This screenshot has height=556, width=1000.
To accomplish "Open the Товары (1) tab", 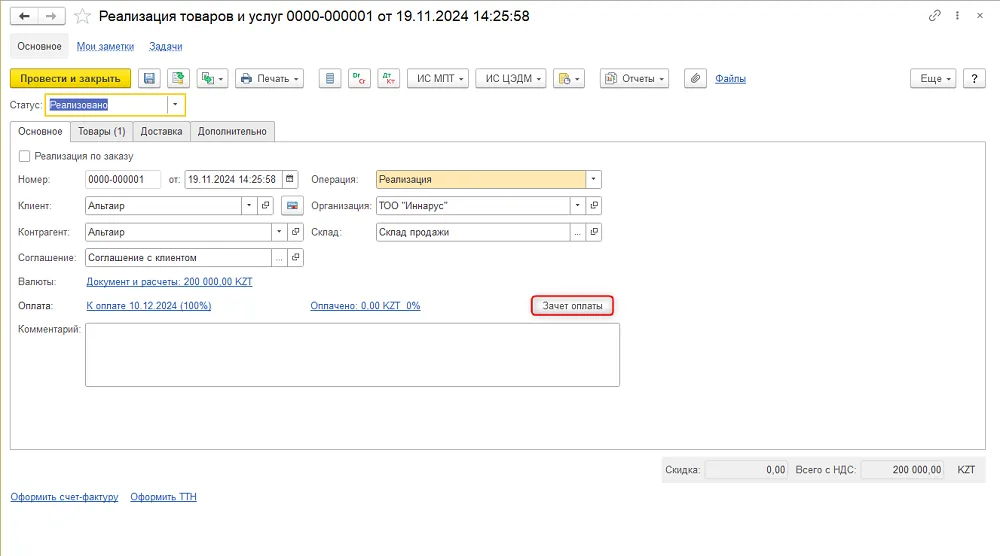I will coord(101,131).
